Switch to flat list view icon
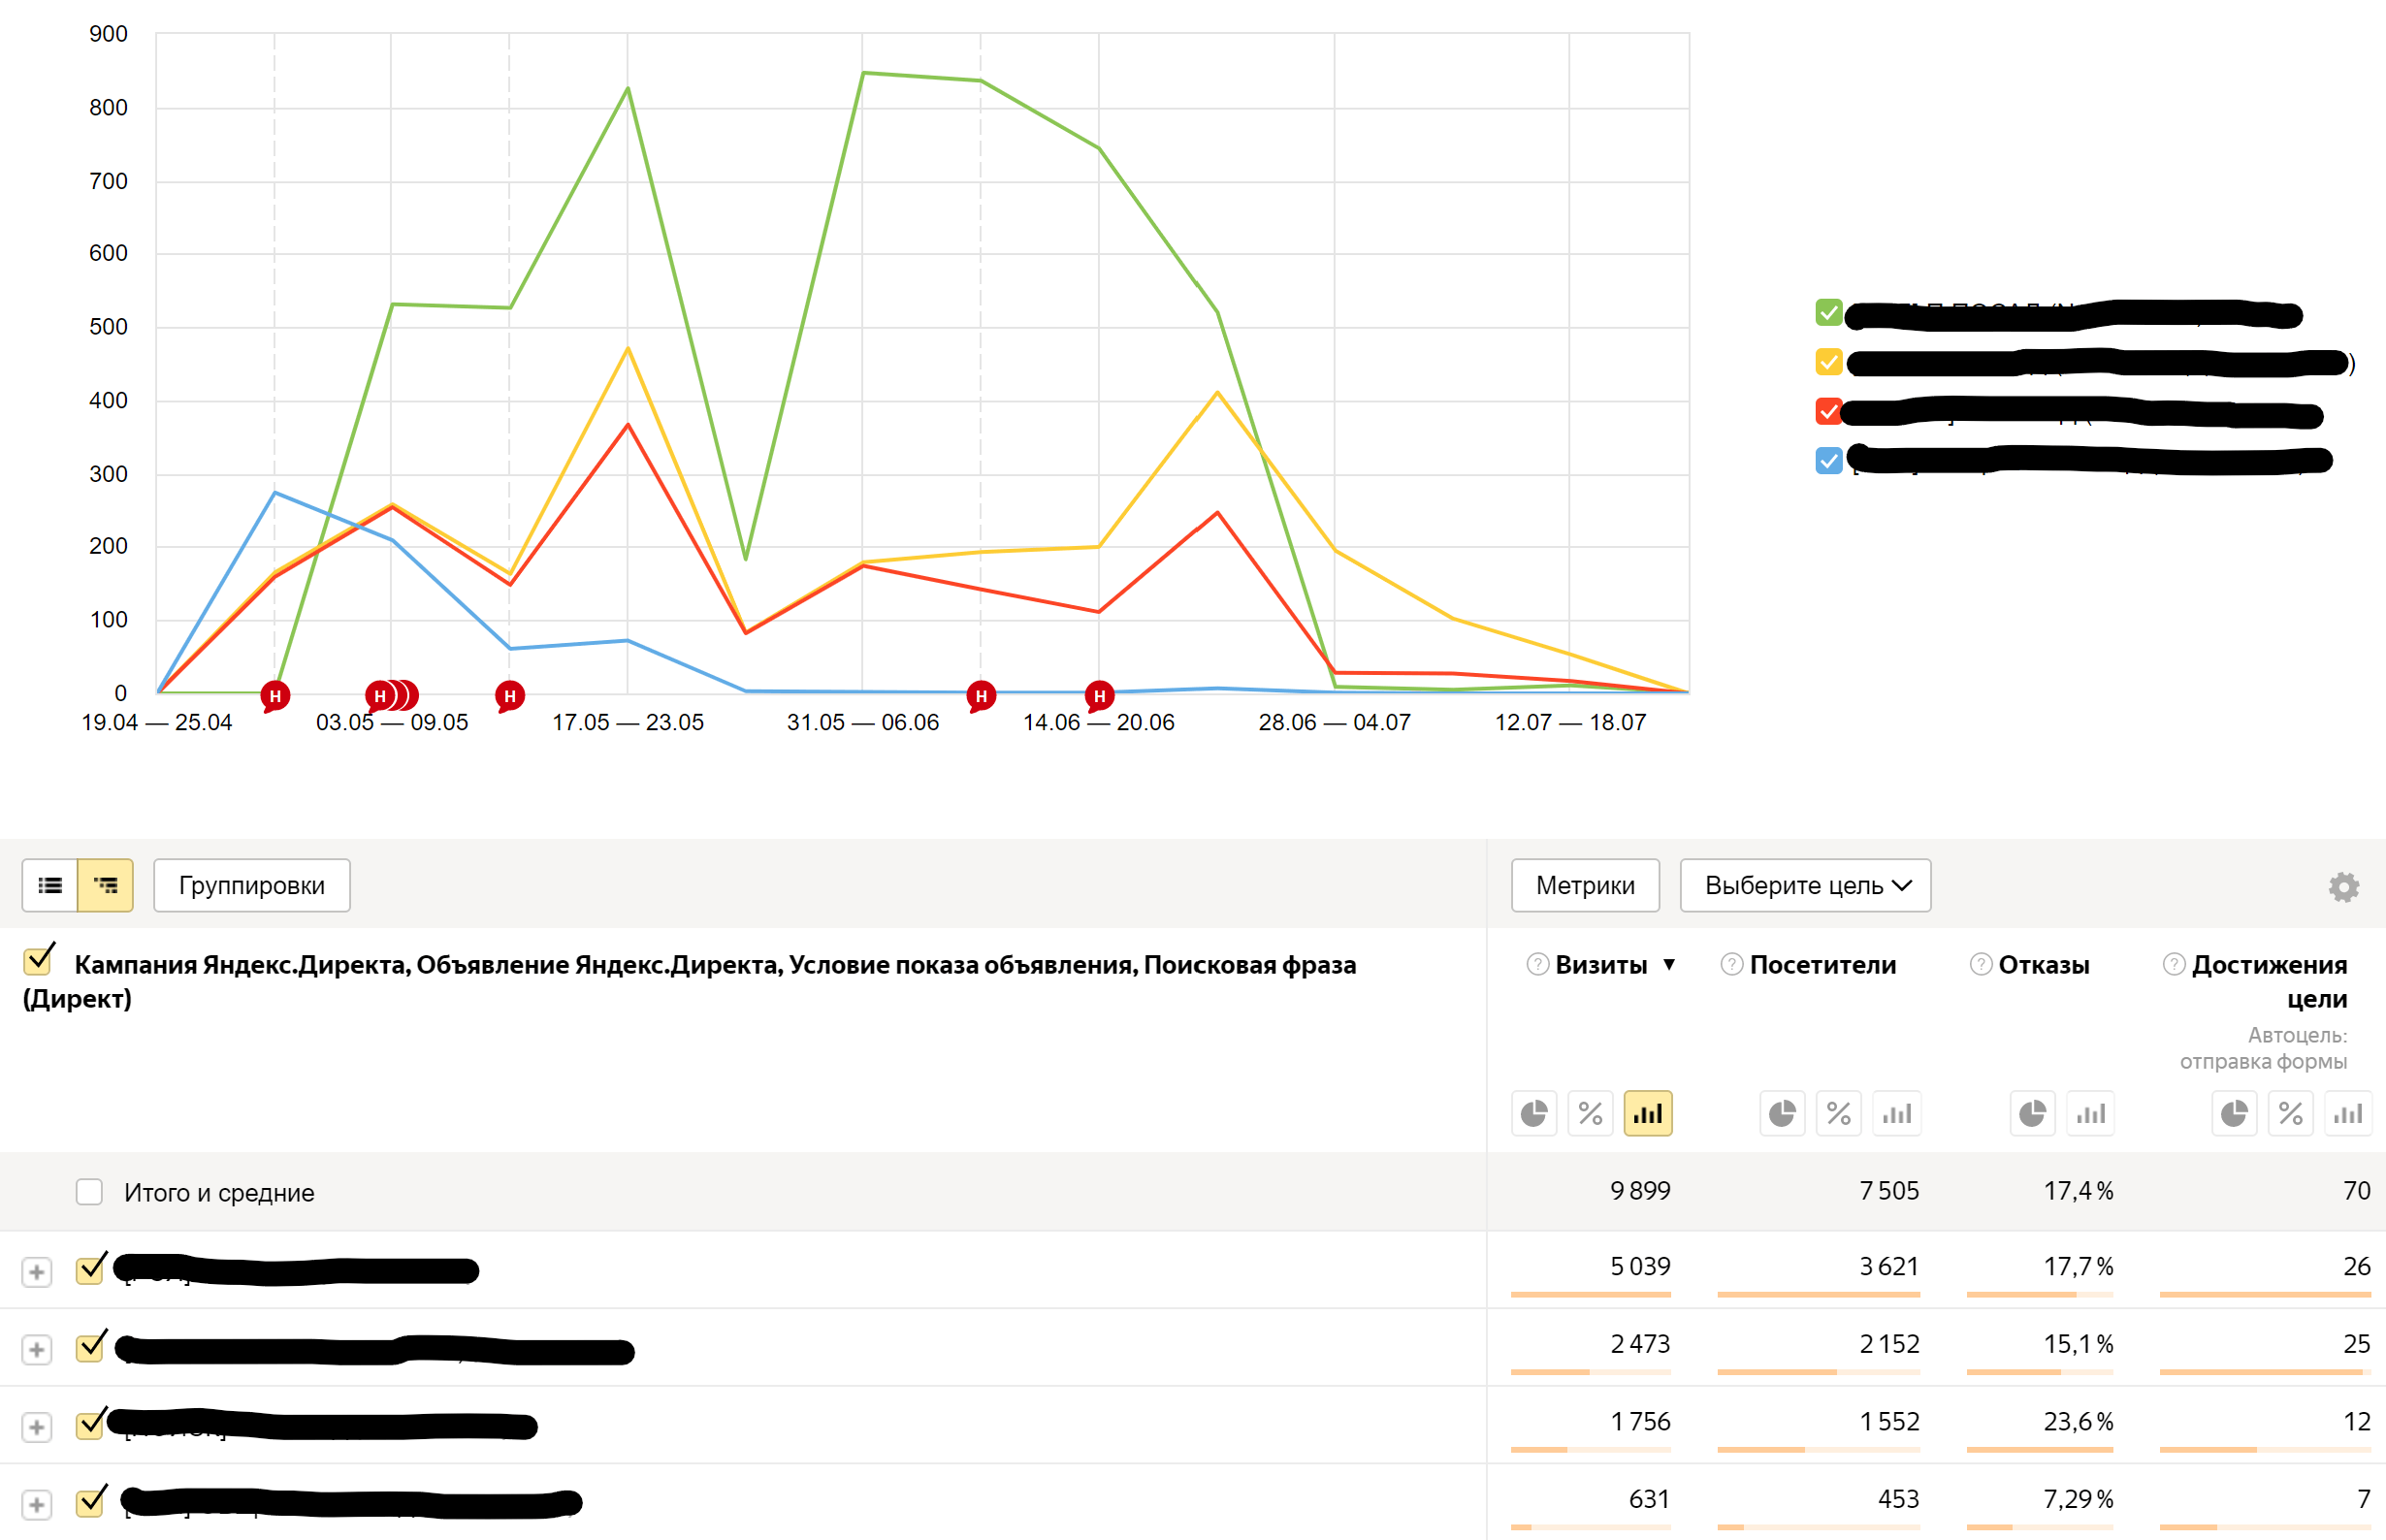 [50, 885]
